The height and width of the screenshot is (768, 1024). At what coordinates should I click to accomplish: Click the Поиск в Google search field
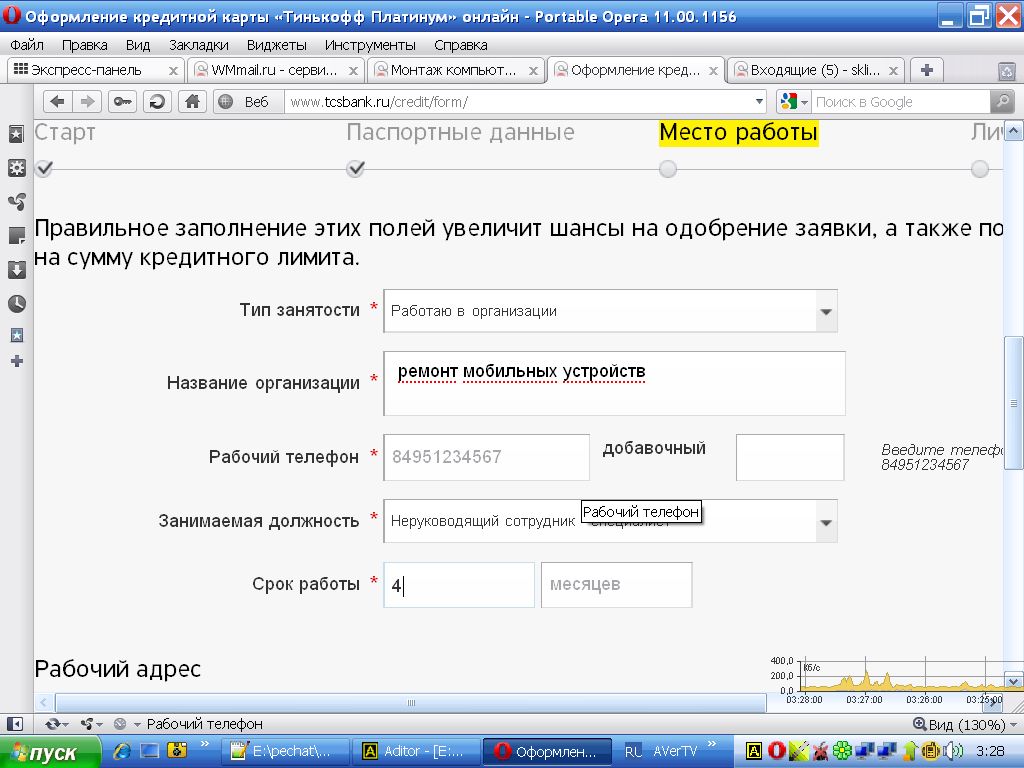[901, 102]
